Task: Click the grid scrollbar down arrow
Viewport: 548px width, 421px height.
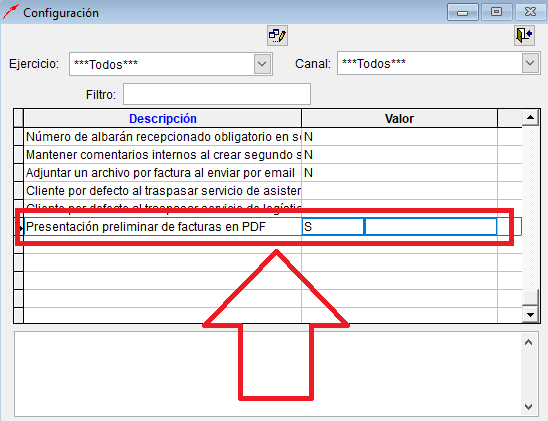Action: coord(530,314)
